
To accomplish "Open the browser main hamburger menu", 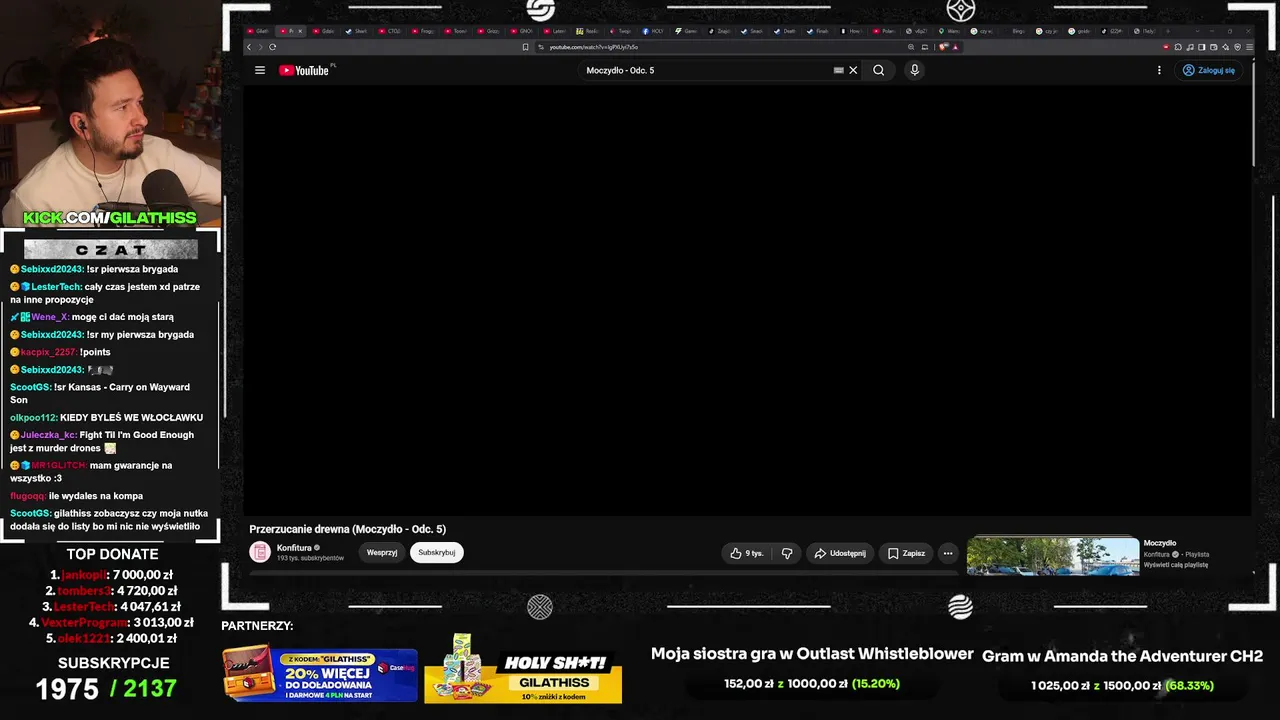I will tap(1249, 47).
